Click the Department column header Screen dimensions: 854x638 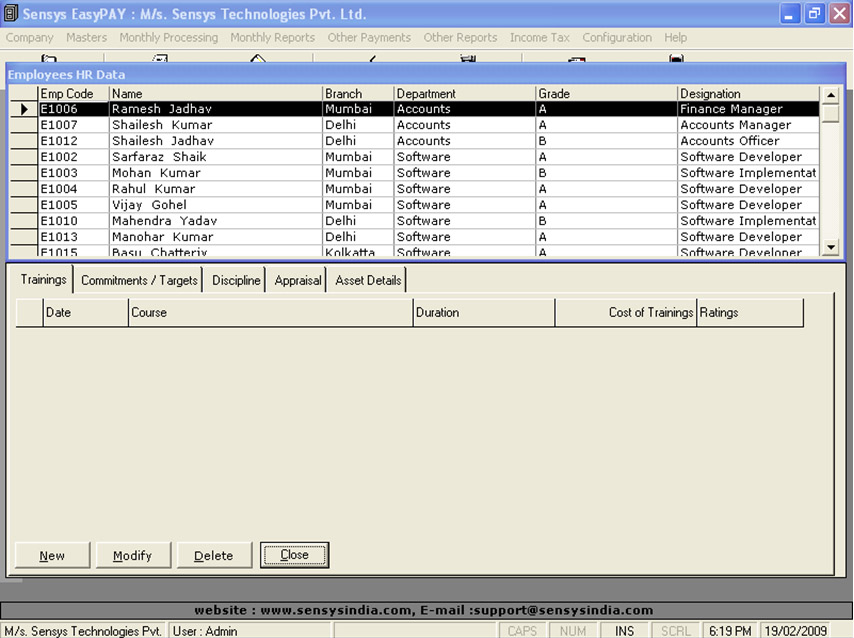(x=465, y=94)
